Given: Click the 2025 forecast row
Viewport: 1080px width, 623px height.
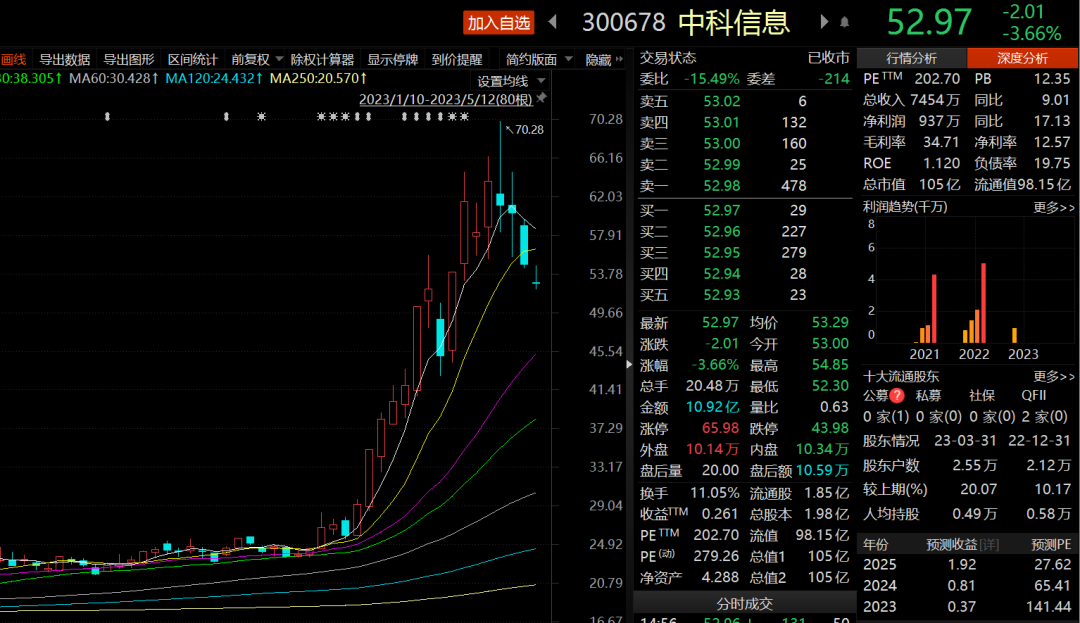Looking at the screenshot, I should point(967,564).
